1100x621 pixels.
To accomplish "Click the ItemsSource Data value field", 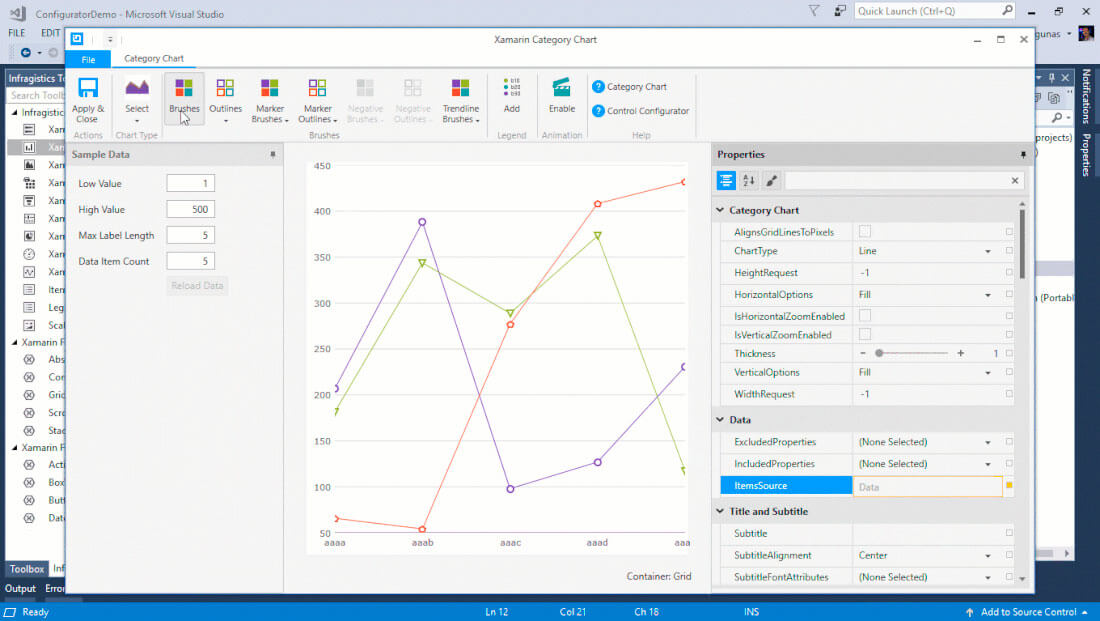I will click(927, 486).
